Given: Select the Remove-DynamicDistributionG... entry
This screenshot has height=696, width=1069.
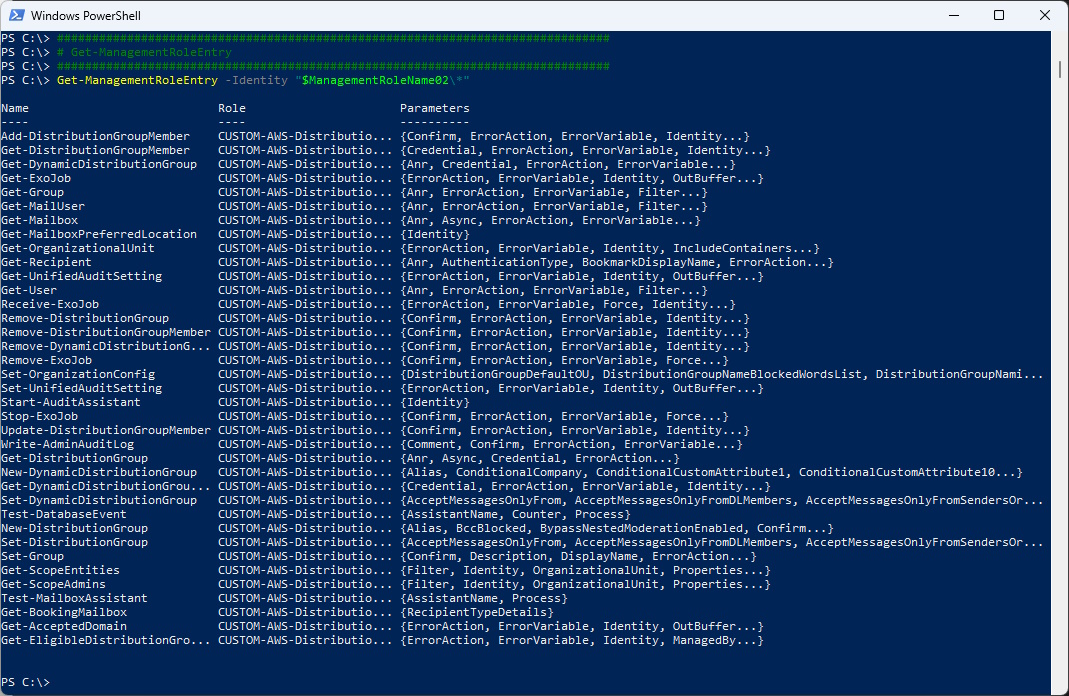Looking at the screenshot, I should click(x=106, y=346).
